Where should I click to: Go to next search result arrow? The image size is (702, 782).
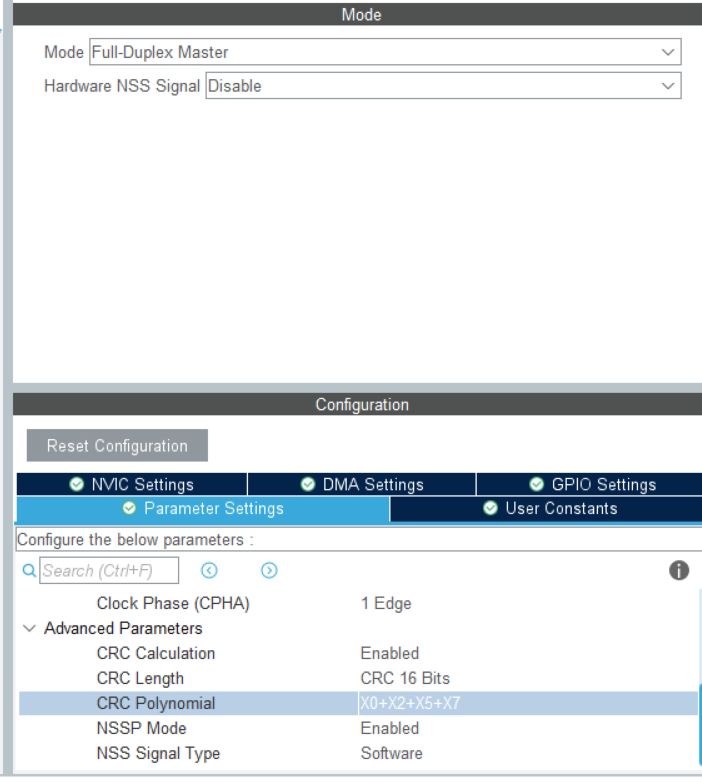269,571
